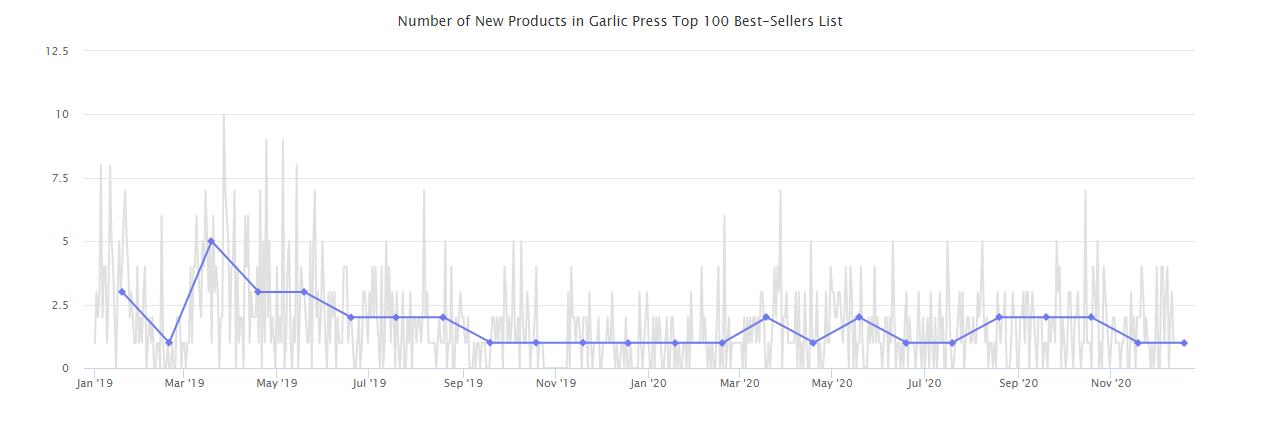
Task: Click the Sep '19 x-axis label
Action: 463,383
